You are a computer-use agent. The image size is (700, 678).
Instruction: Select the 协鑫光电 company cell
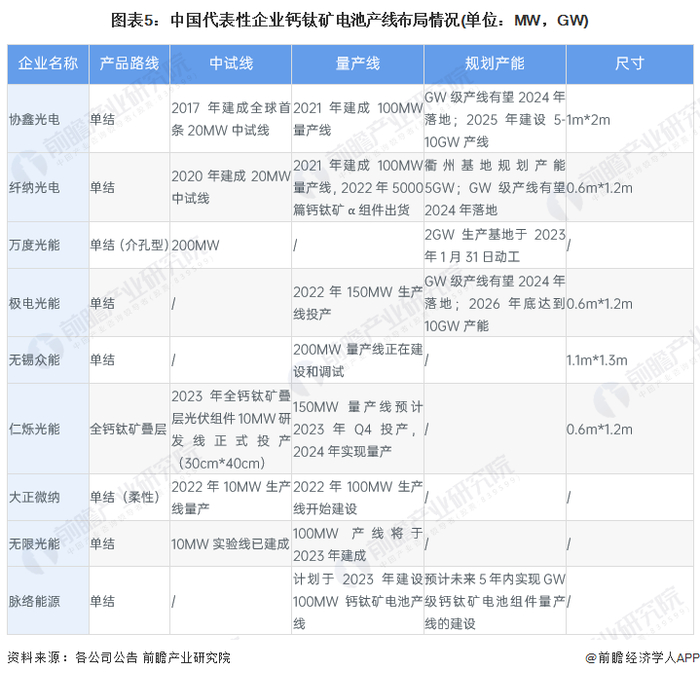point(48,119)
